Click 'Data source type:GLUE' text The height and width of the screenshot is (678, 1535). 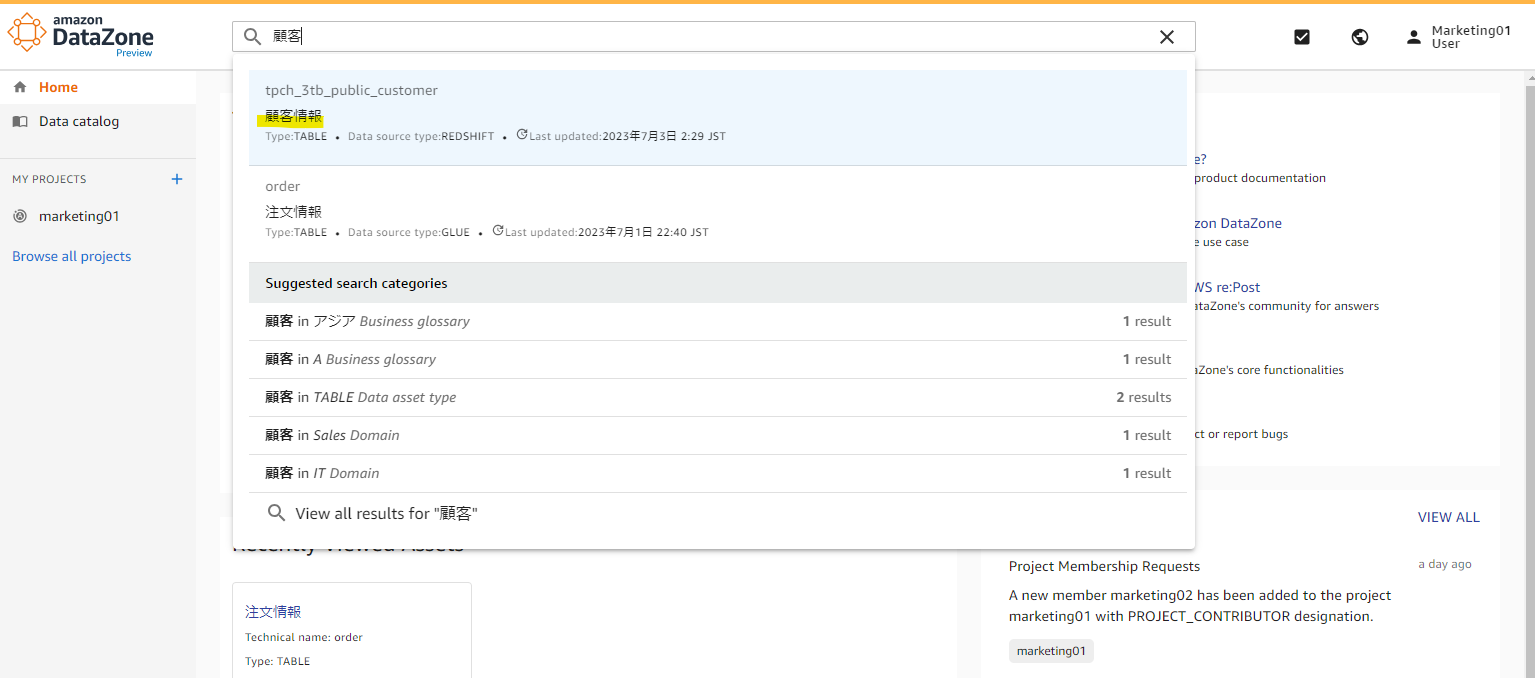pos(409,232)
